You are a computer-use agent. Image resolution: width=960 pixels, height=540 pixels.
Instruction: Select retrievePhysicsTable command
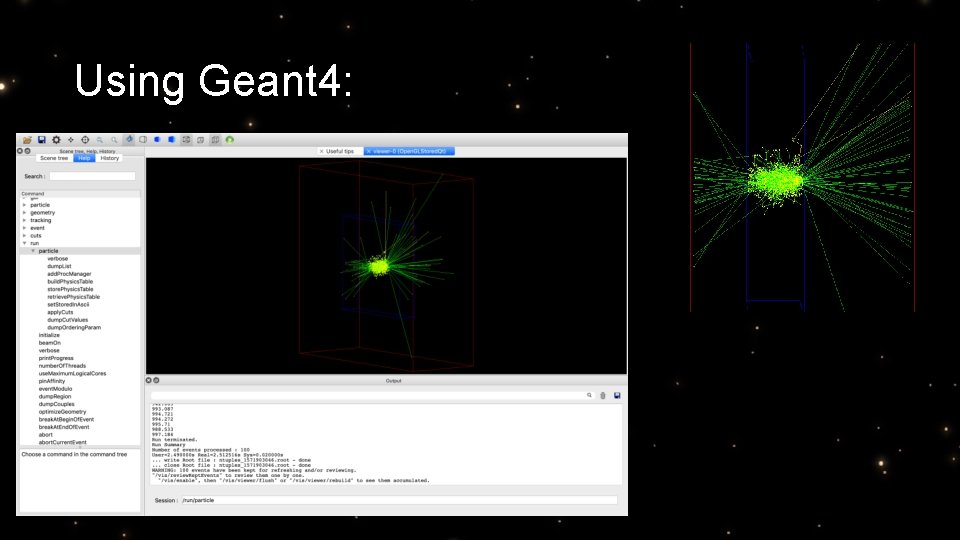(x=73, y=297)
